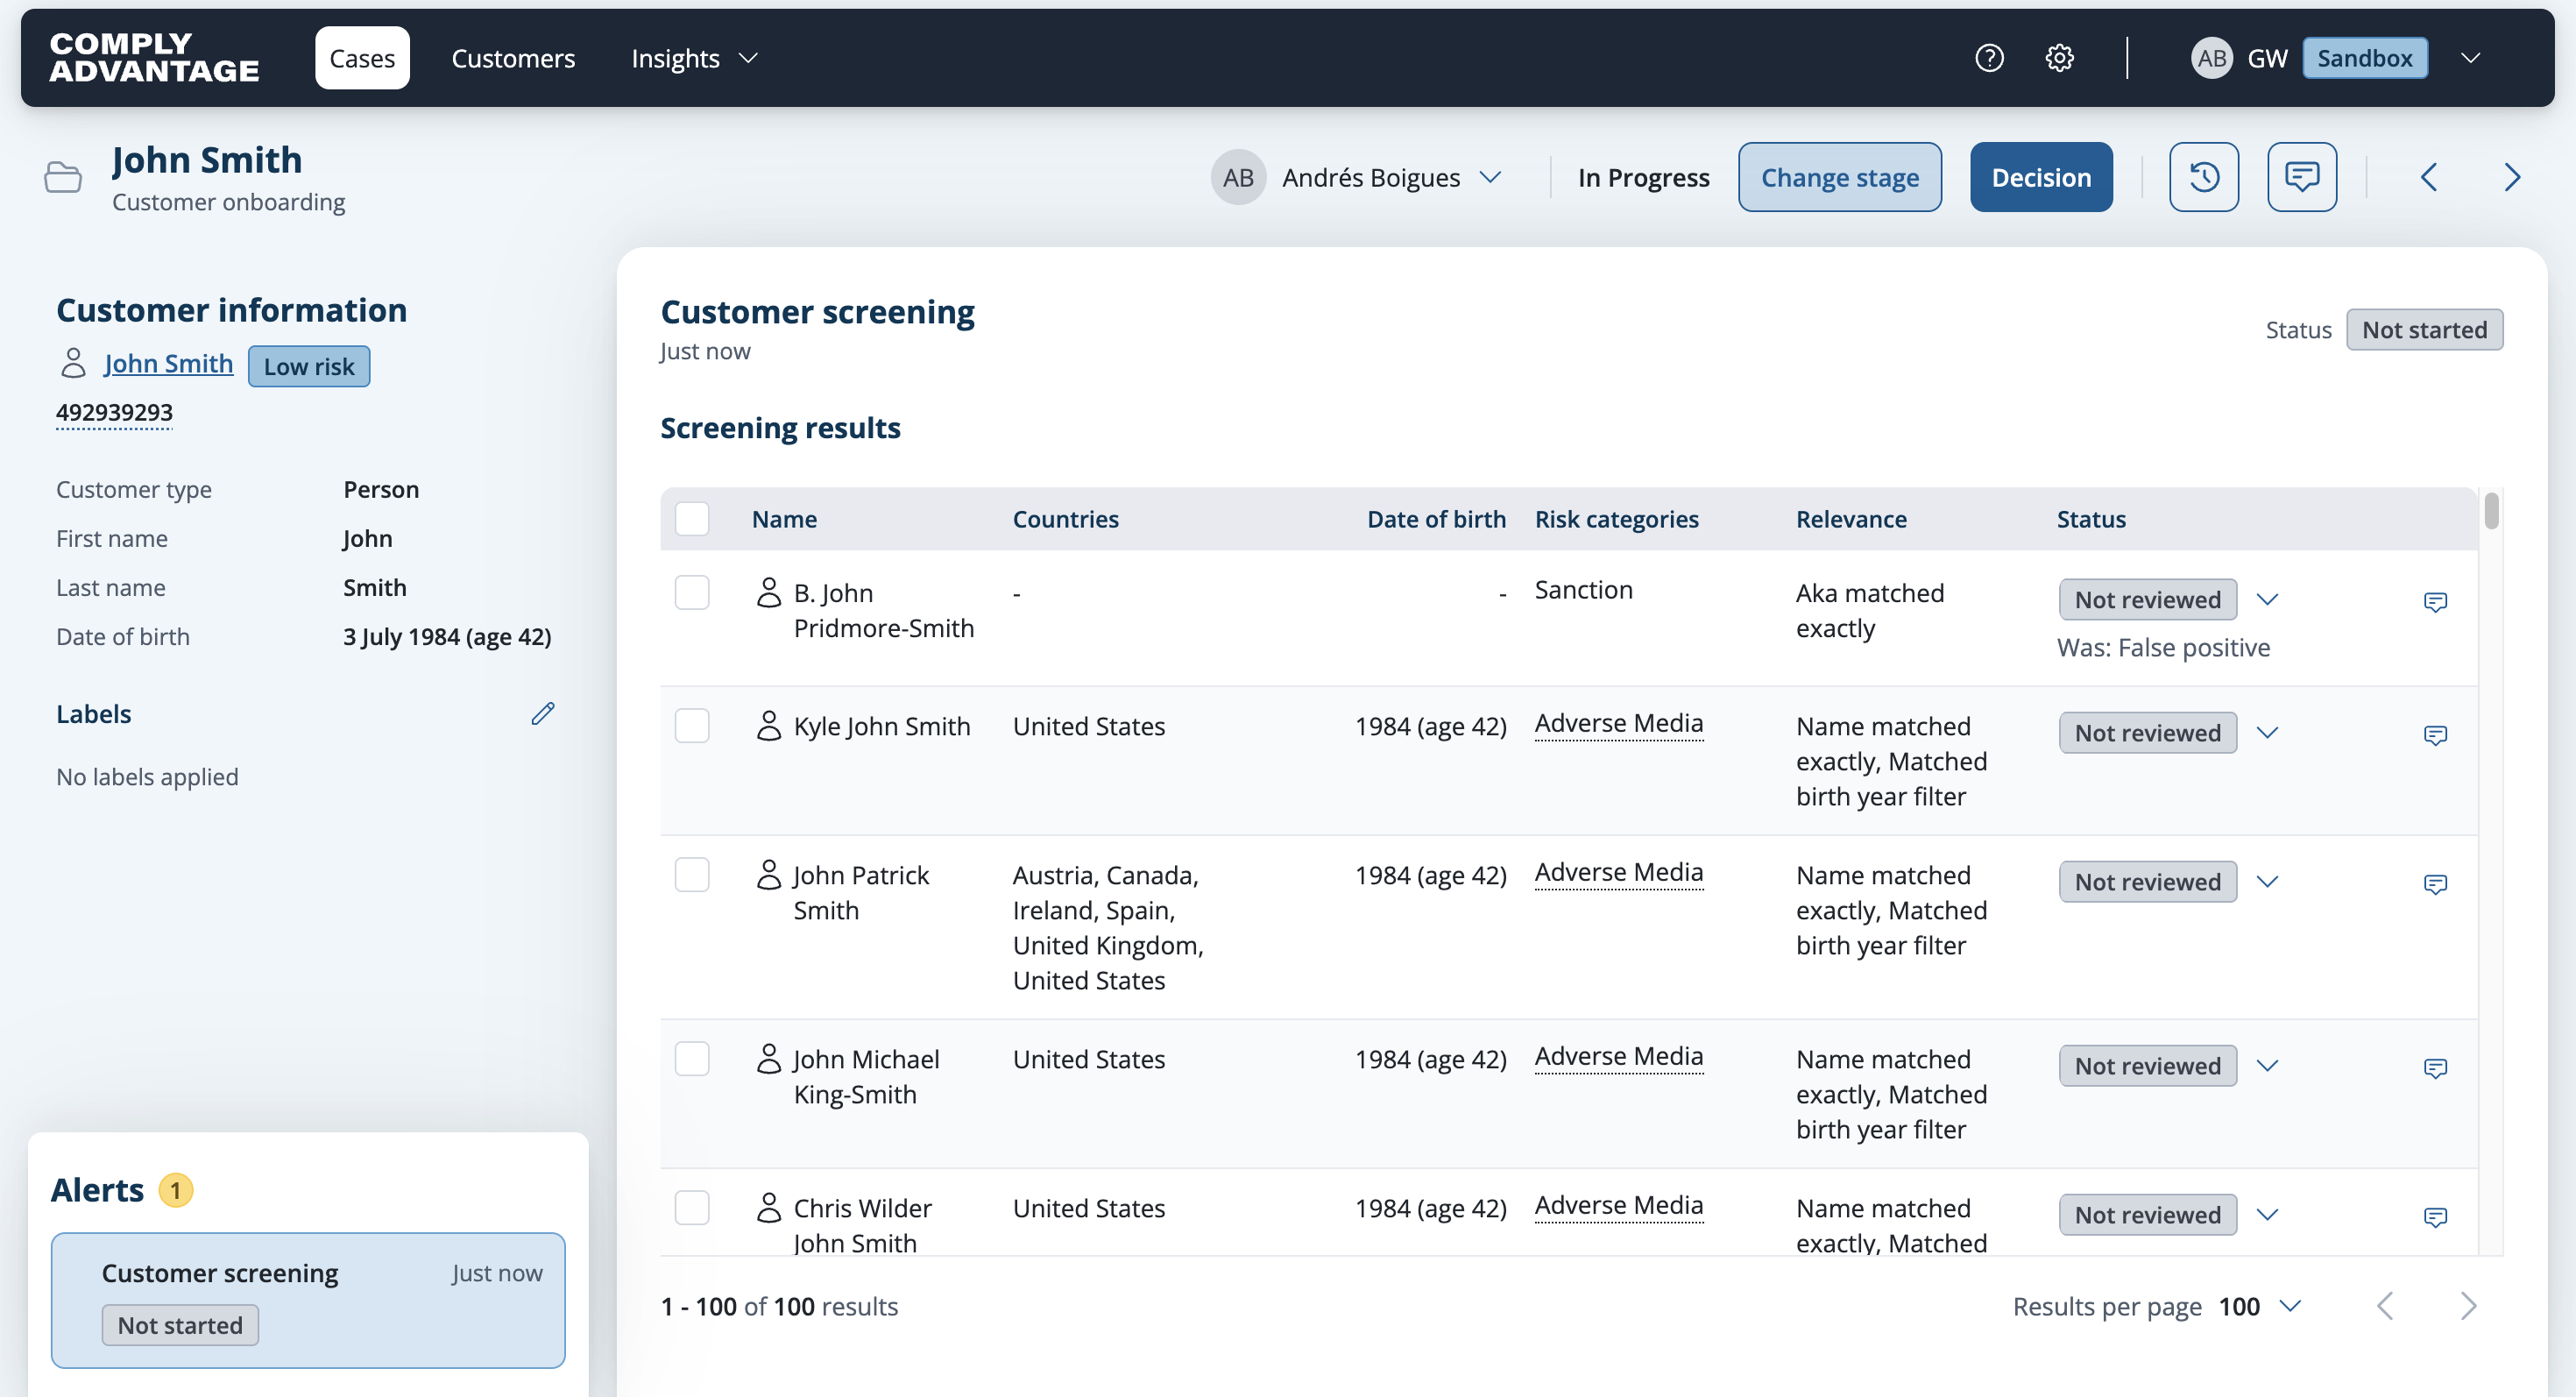Click the '1 - 100 of 100 results' text
This screenshot has height=1397, width=2576.
point(779,1306)
